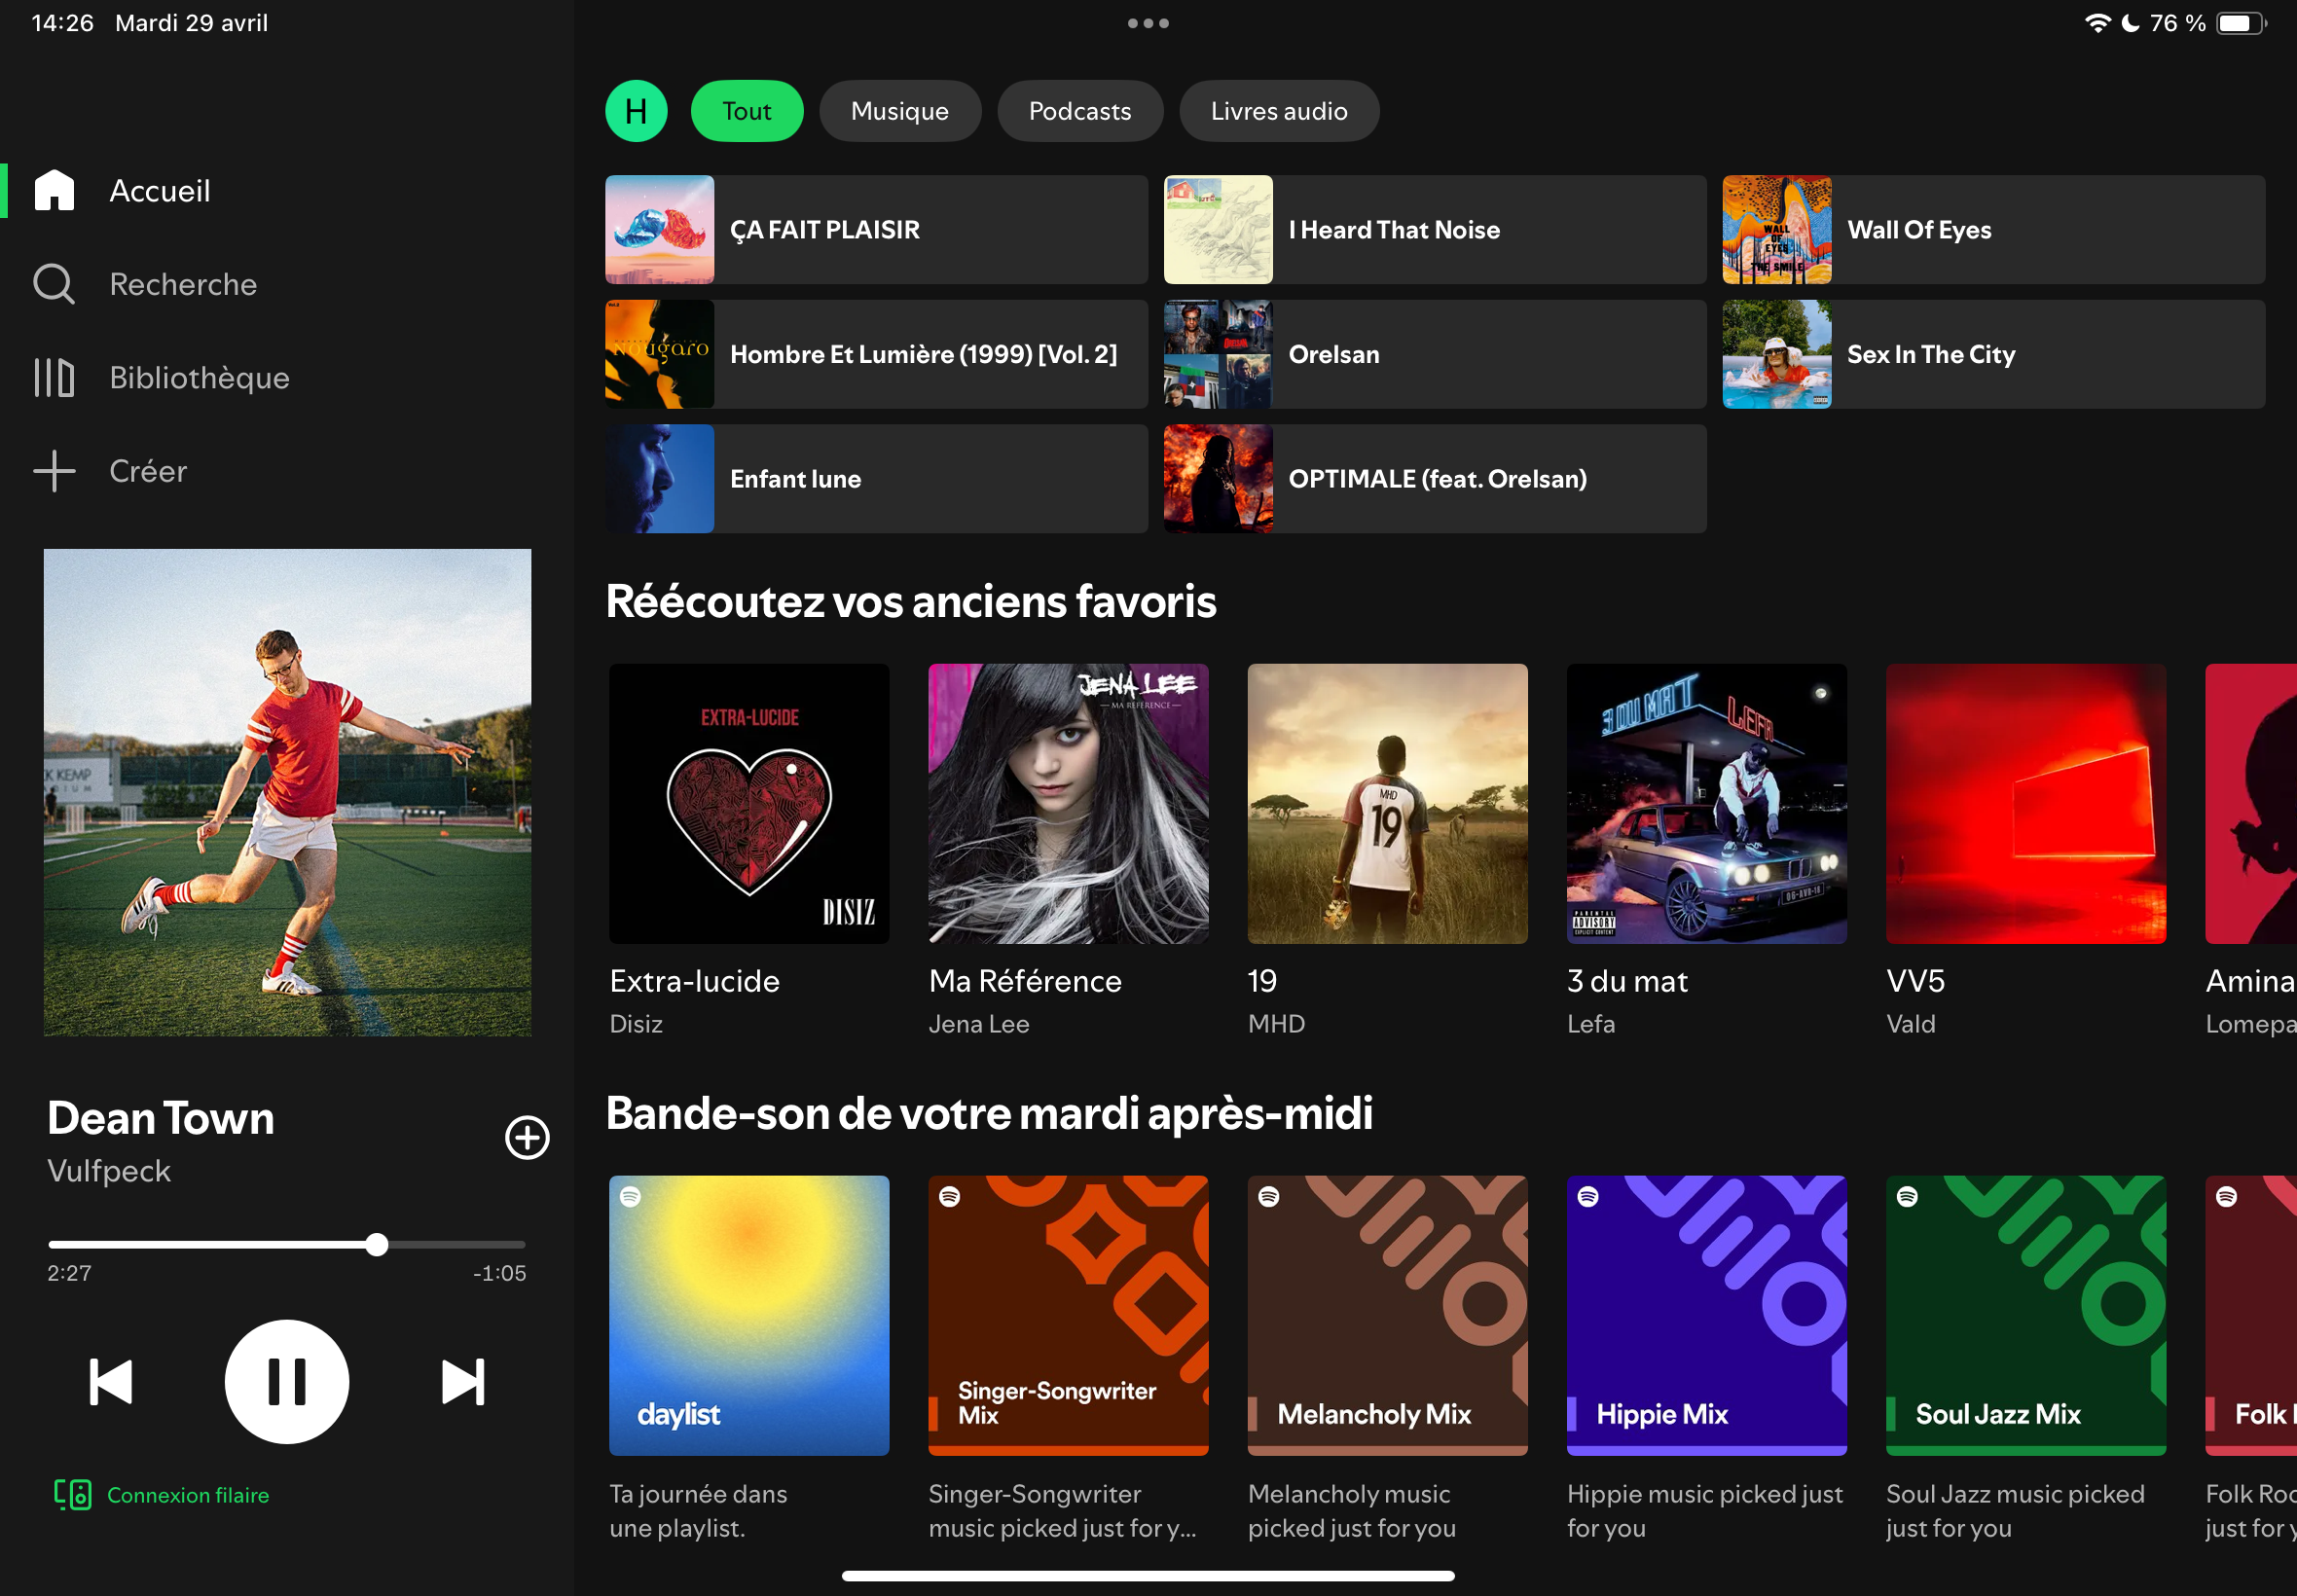Image resolution: width=2297 pixels, height=1596 pixels.
Task: Click the MHD artist name
Action: 1276,1024
